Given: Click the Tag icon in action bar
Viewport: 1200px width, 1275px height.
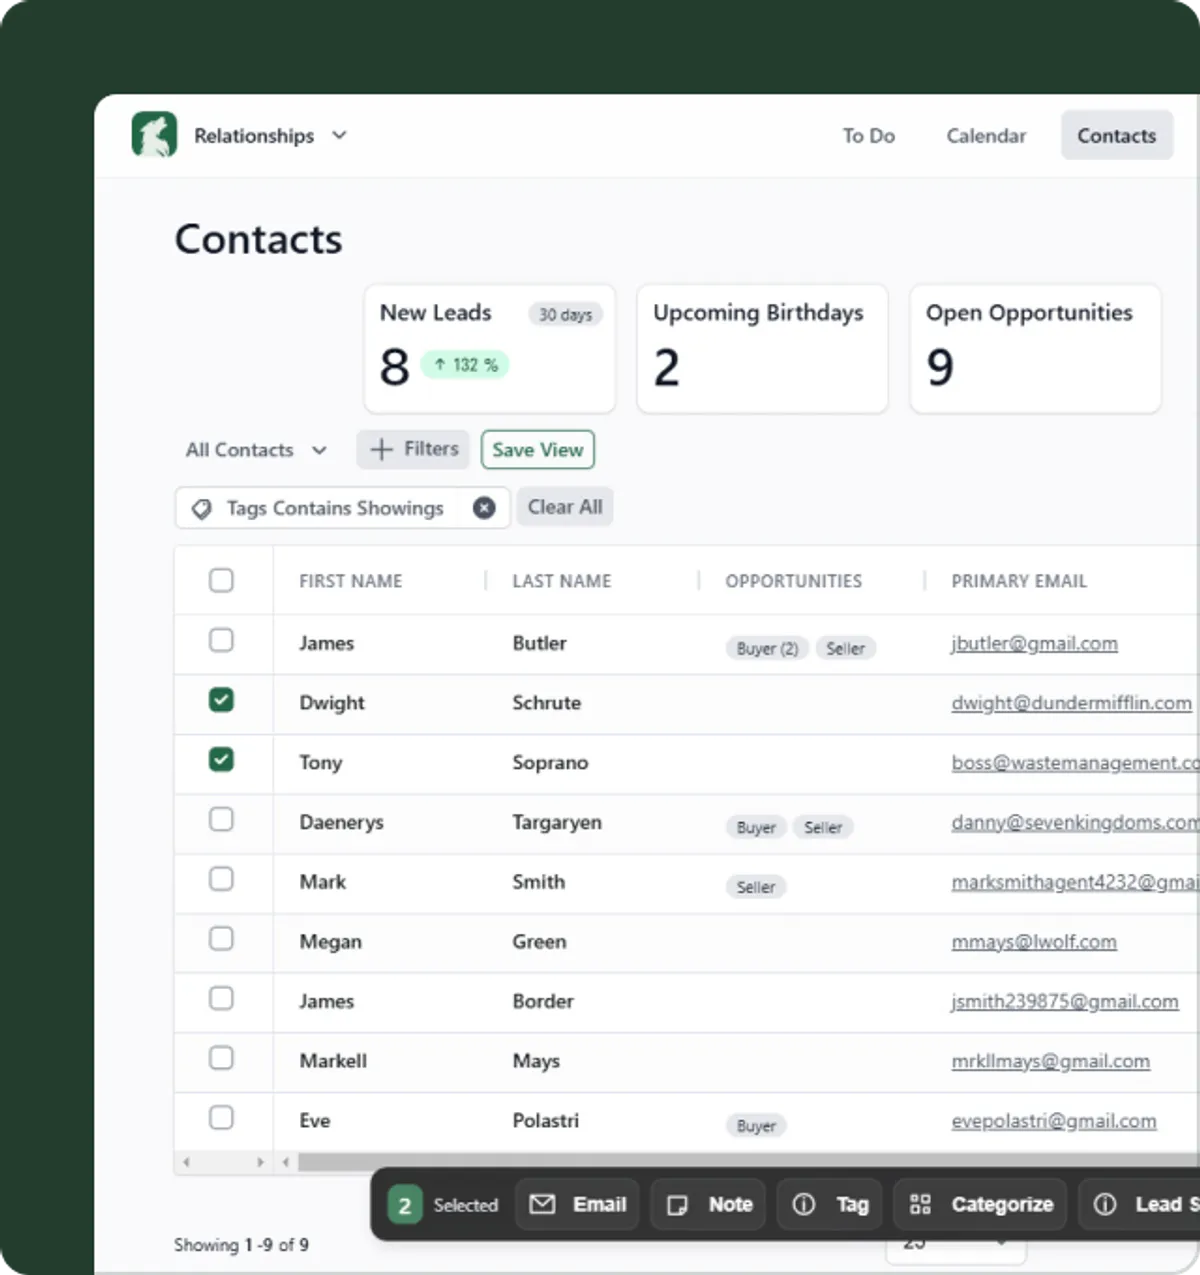Looking at the screenshot, I should pyautogui.click(x=804, y=1205).
